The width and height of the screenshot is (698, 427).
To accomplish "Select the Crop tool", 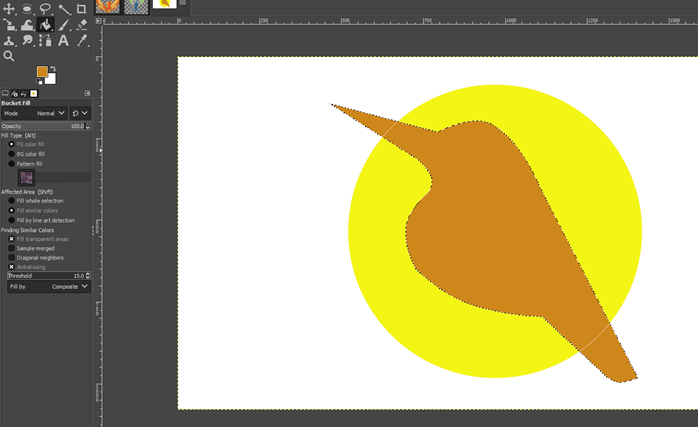I will pyautogui.click(x=81, y=9).
